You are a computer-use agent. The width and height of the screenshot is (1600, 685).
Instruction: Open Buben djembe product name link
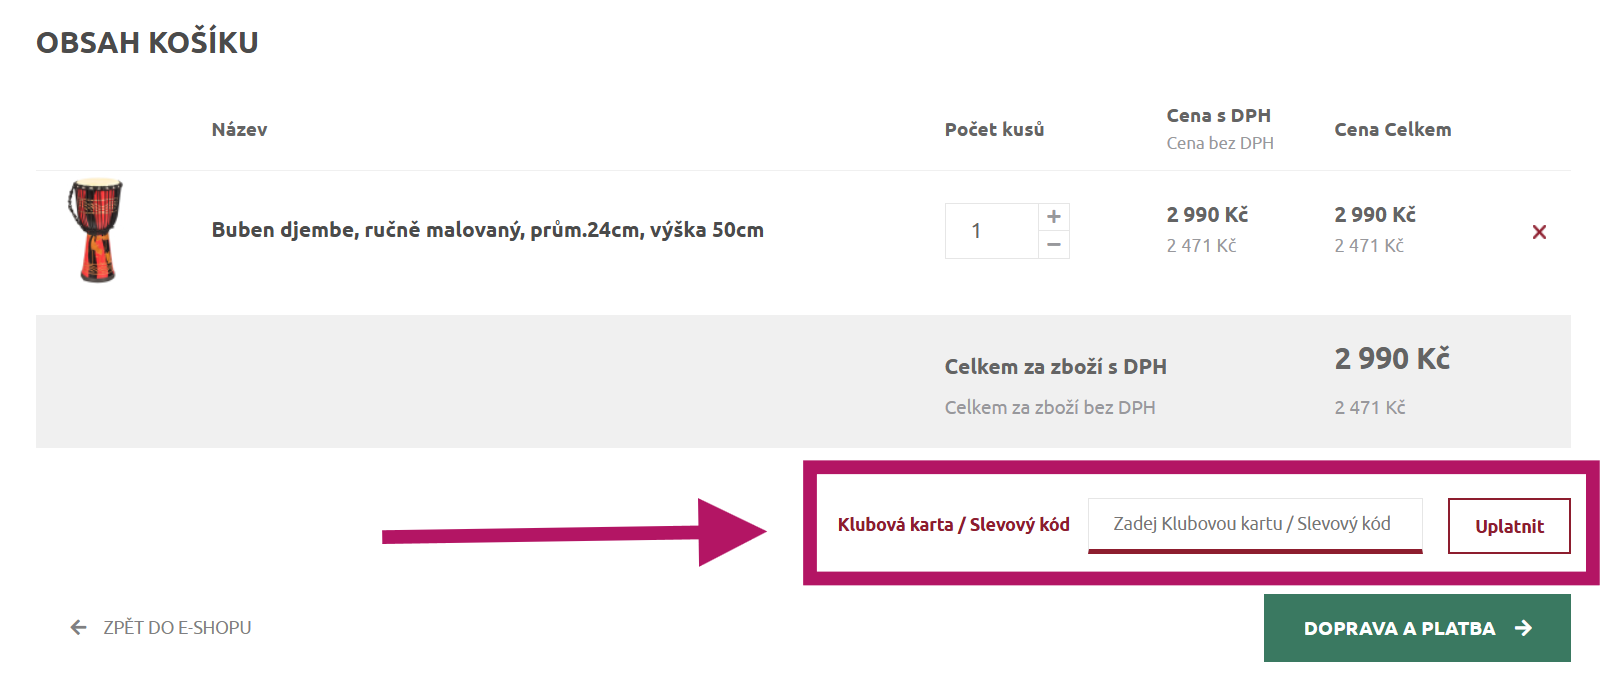pyautogui.click(x=487, y=230)
